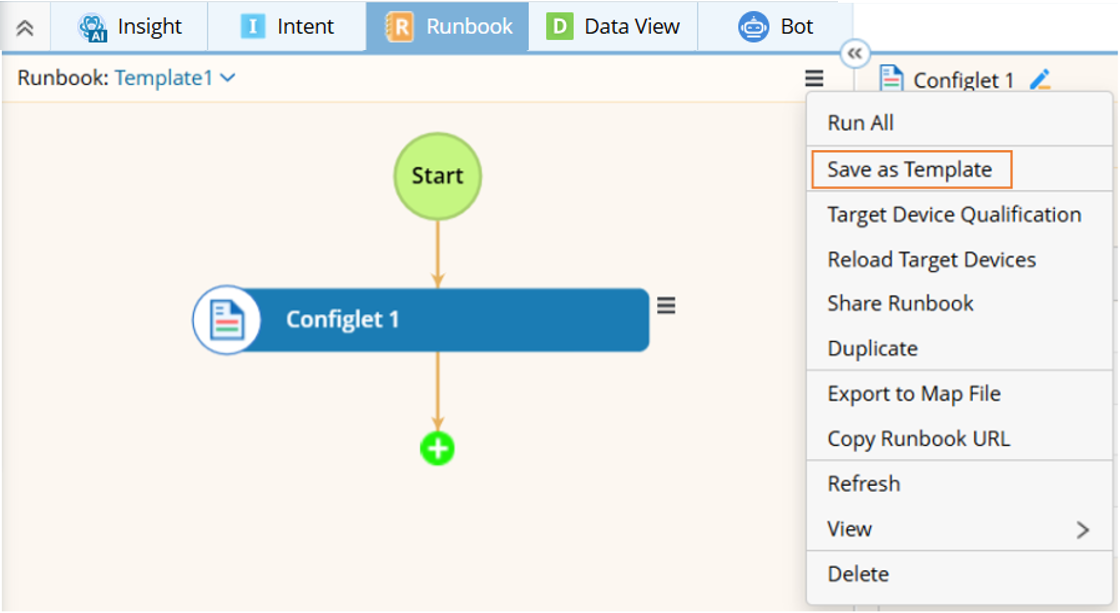Screen dimensions: 1120x613
Task: Open the Configlet 1 node hamburger menu
Action: click(x=666, y=306)
